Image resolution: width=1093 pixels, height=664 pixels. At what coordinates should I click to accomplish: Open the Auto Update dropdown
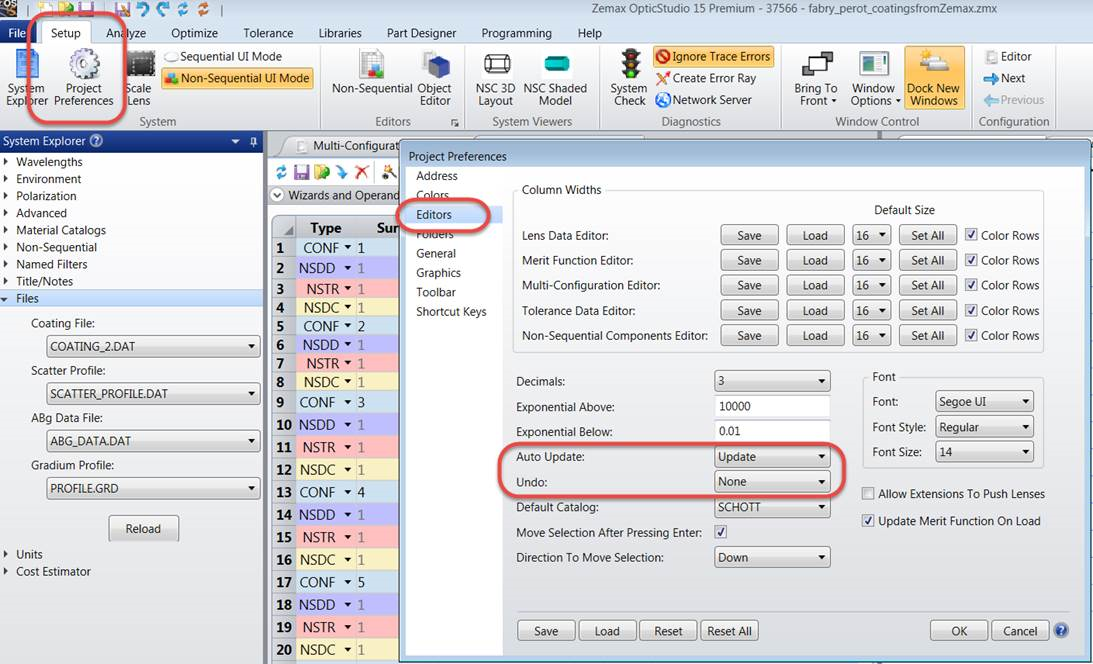pyautogui.click(x=772, y=457)
